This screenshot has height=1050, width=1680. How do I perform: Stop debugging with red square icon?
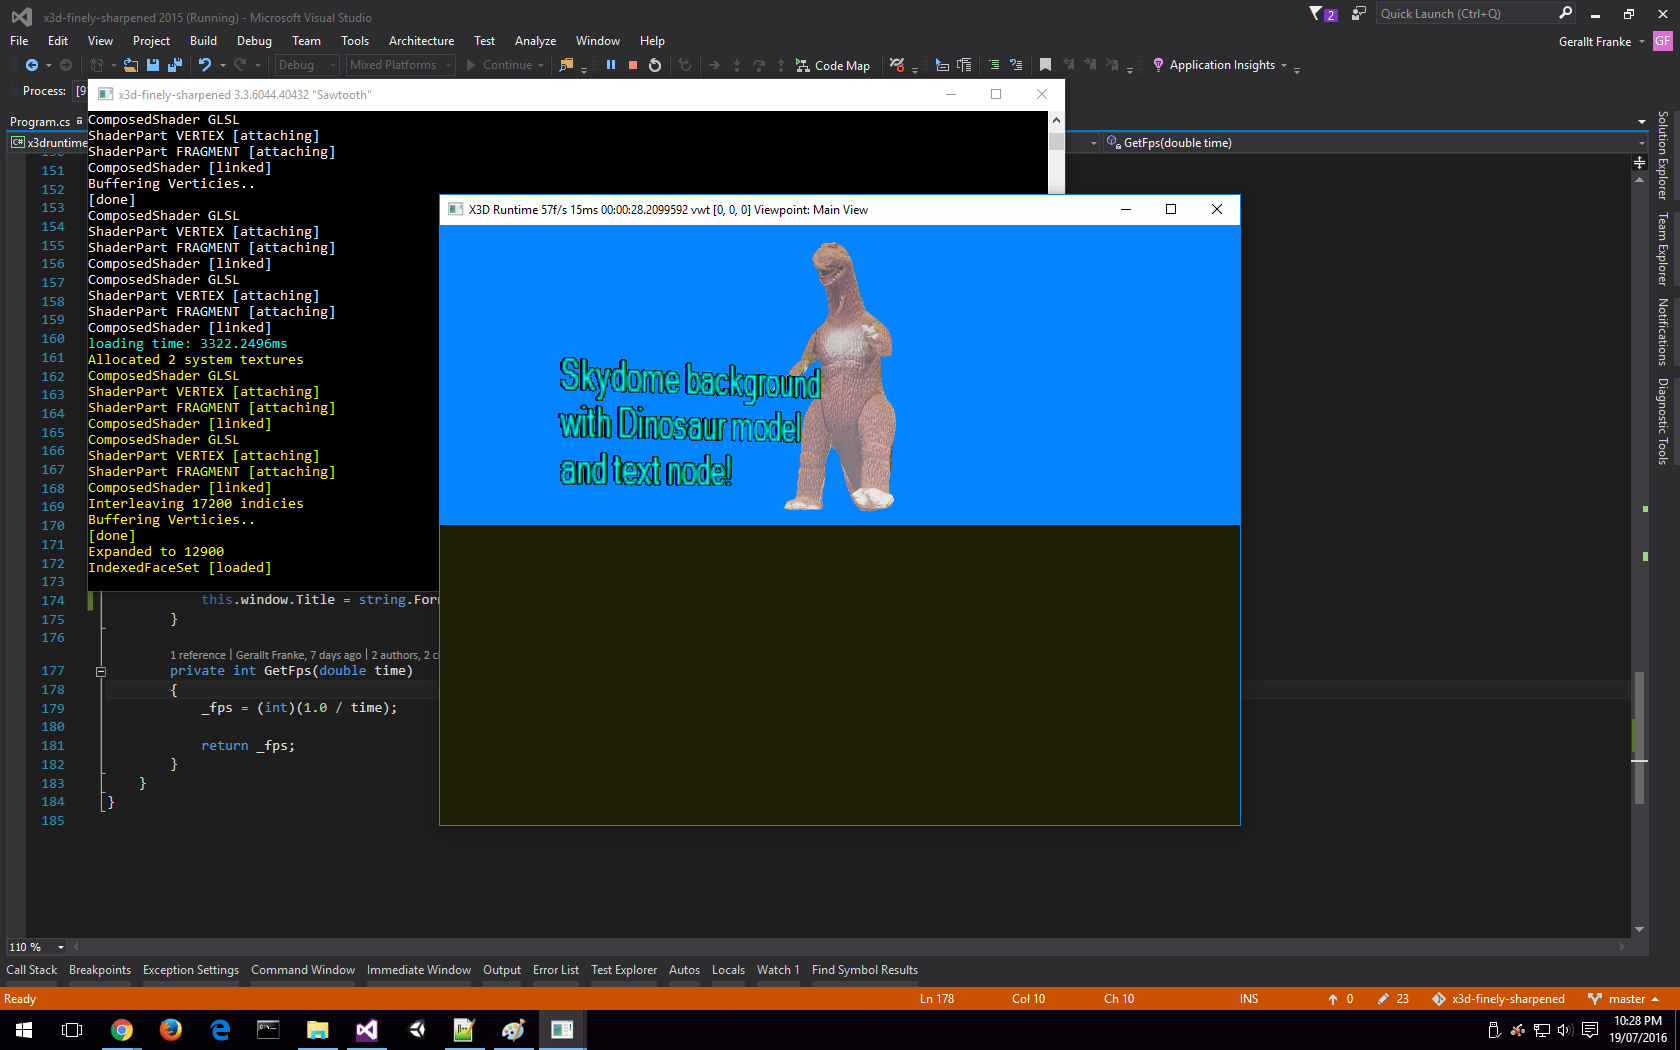[x=633, y=65]
